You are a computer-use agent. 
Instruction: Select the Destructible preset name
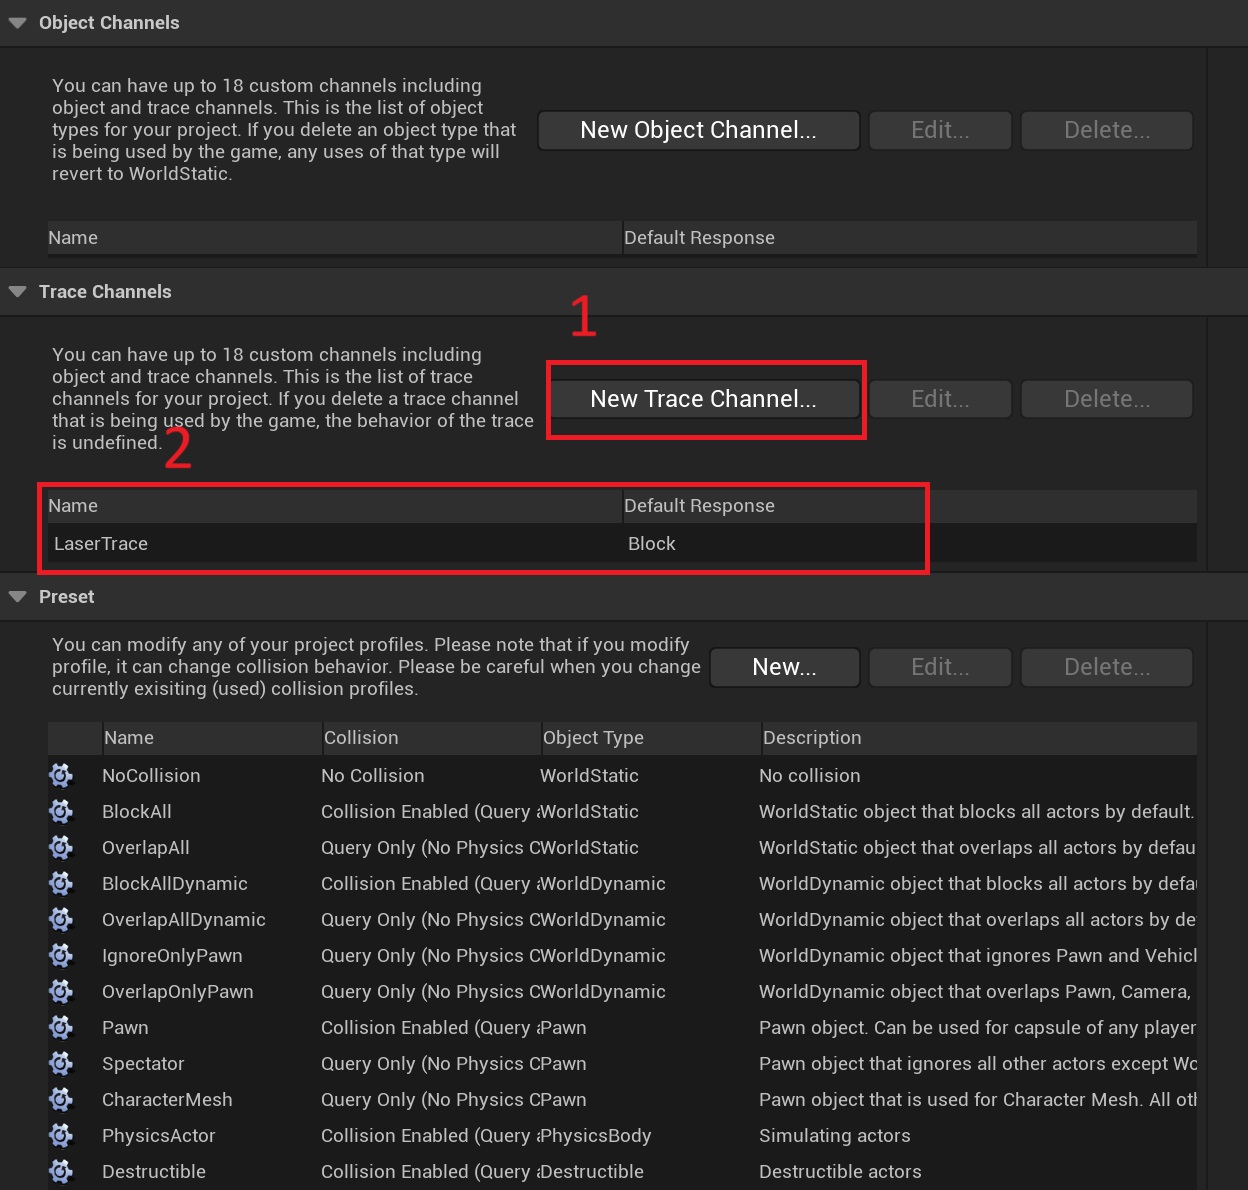[154, 1172]
